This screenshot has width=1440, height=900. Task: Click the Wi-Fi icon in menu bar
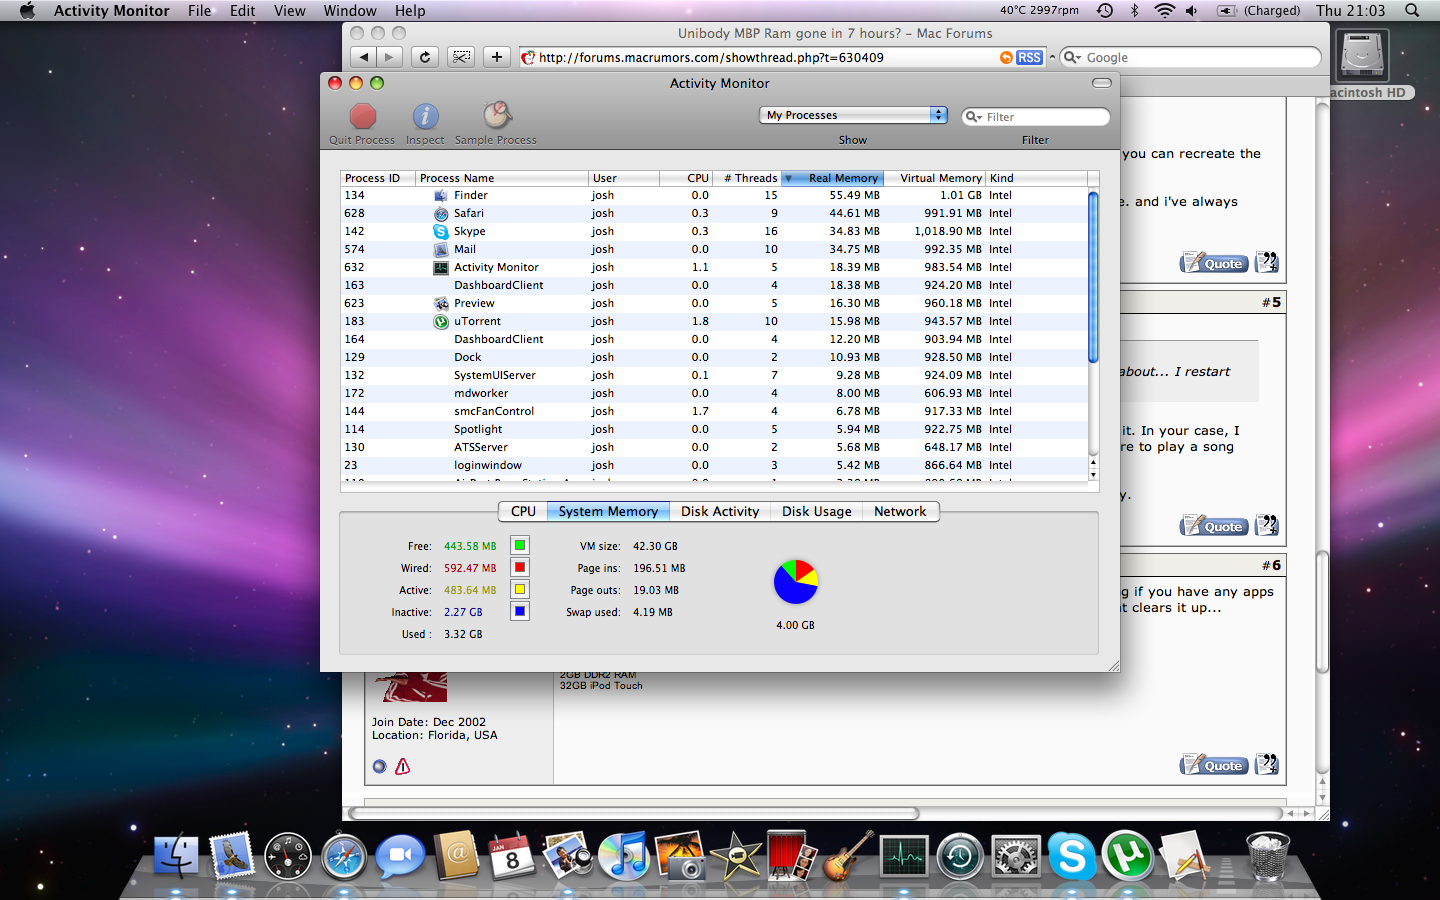pos(1164,10)
